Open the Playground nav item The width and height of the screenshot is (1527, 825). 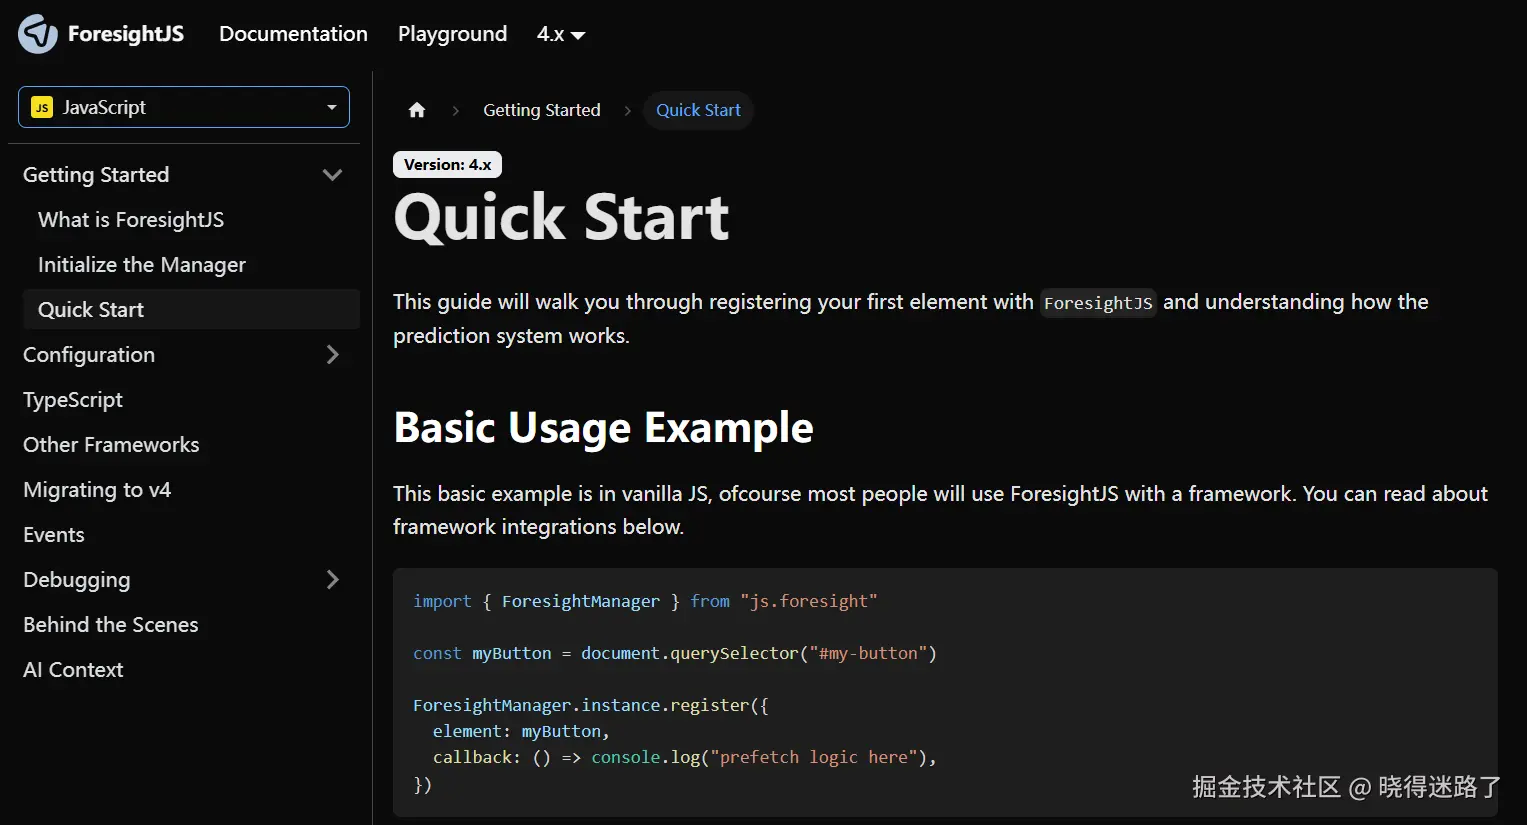[x=452, y=34]
